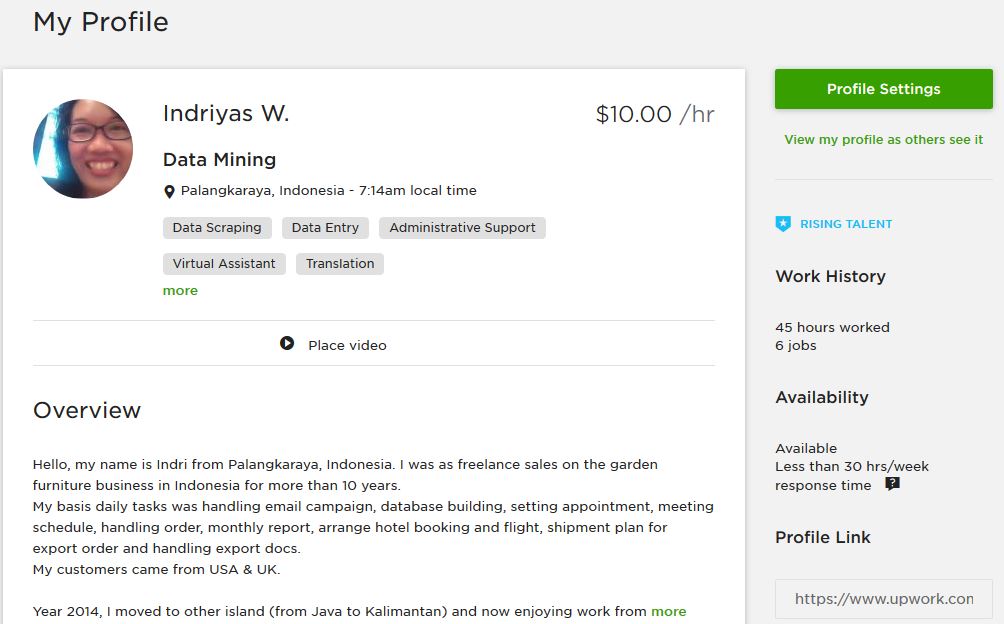This screenshot has width=1004, height=624.
Task: Expand more skills under Virtual Assistant
Action: (x=180, y=291)
